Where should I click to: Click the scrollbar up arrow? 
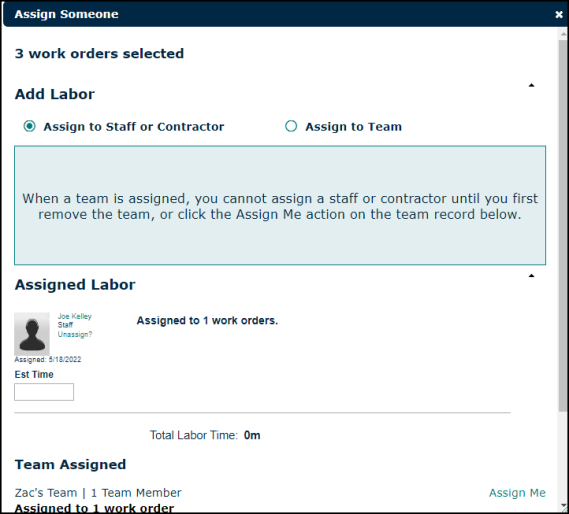(563, 34)
